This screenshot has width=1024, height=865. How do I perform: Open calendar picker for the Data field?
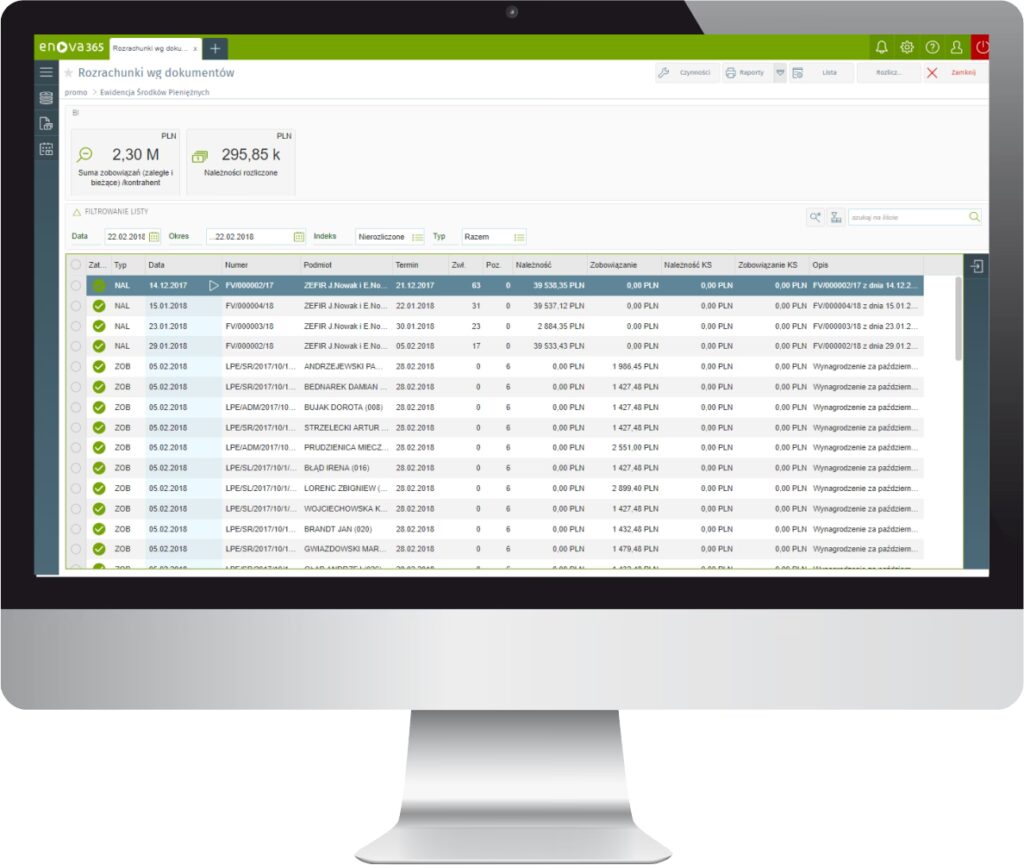tap(154, 237)
